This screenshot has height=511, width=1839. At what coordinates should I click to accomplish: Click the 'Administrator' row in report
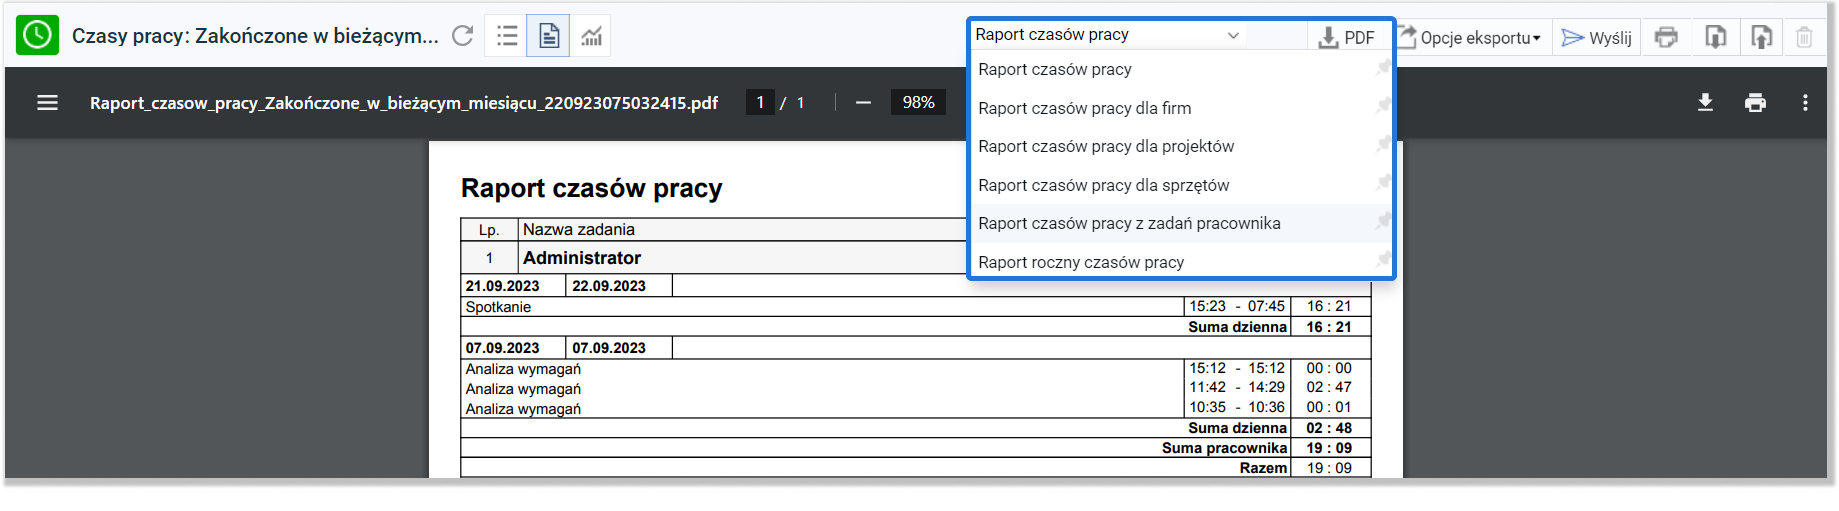pyautogui.click(x=582, y=258)
